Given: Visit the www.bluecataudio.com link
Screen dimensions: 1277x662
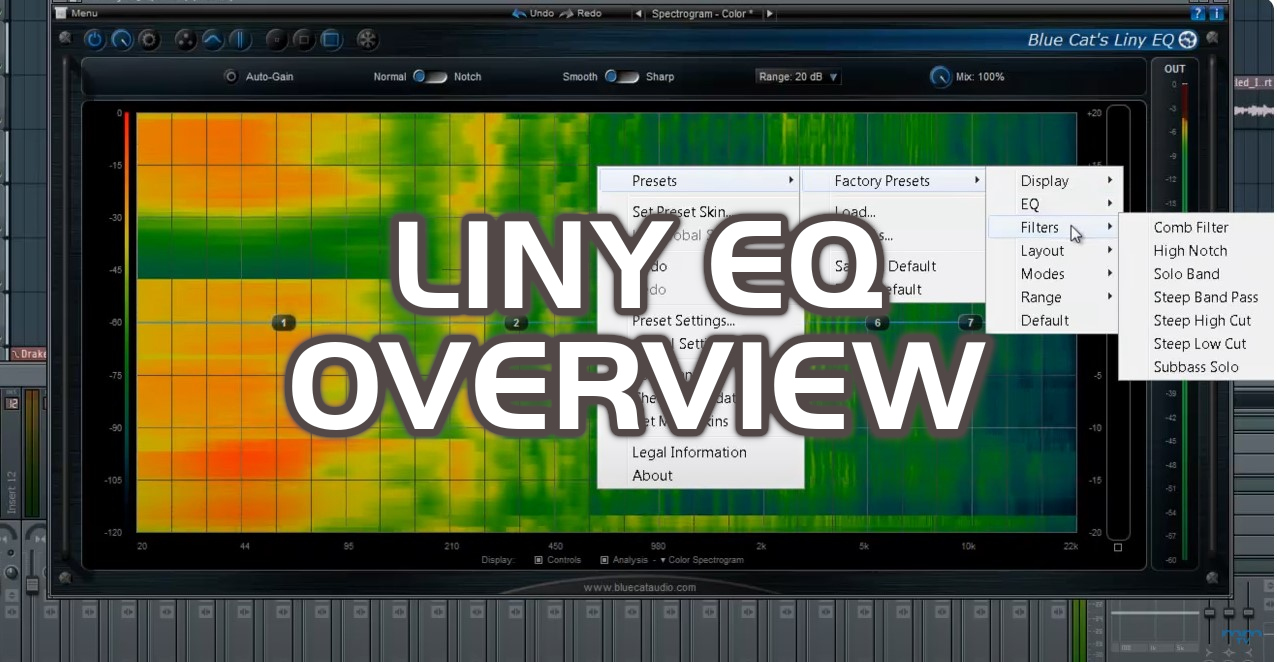Looking at the screenshot, I should point(640,587).
